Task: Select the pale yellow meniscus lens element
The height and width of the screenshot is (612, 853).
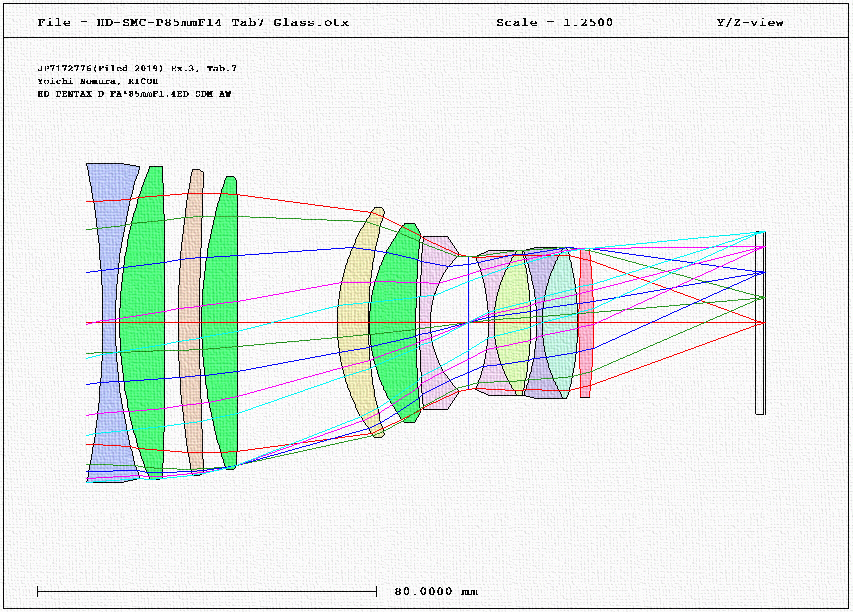Action: pyautogui.click(x=353, y=322)
